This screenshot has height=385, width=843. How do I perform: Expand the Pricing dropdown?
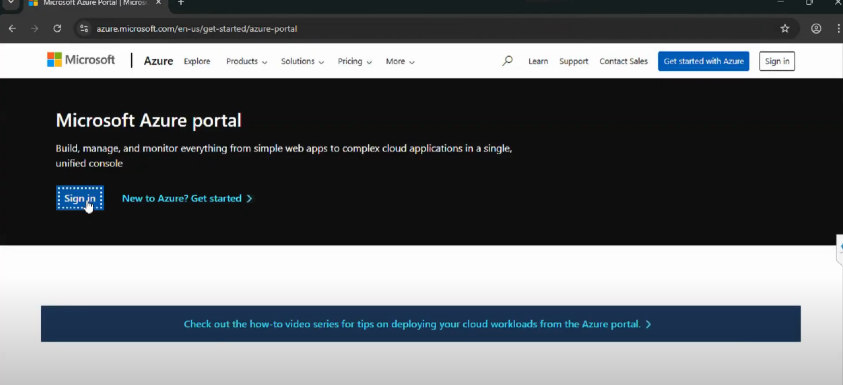pos(355,61)
